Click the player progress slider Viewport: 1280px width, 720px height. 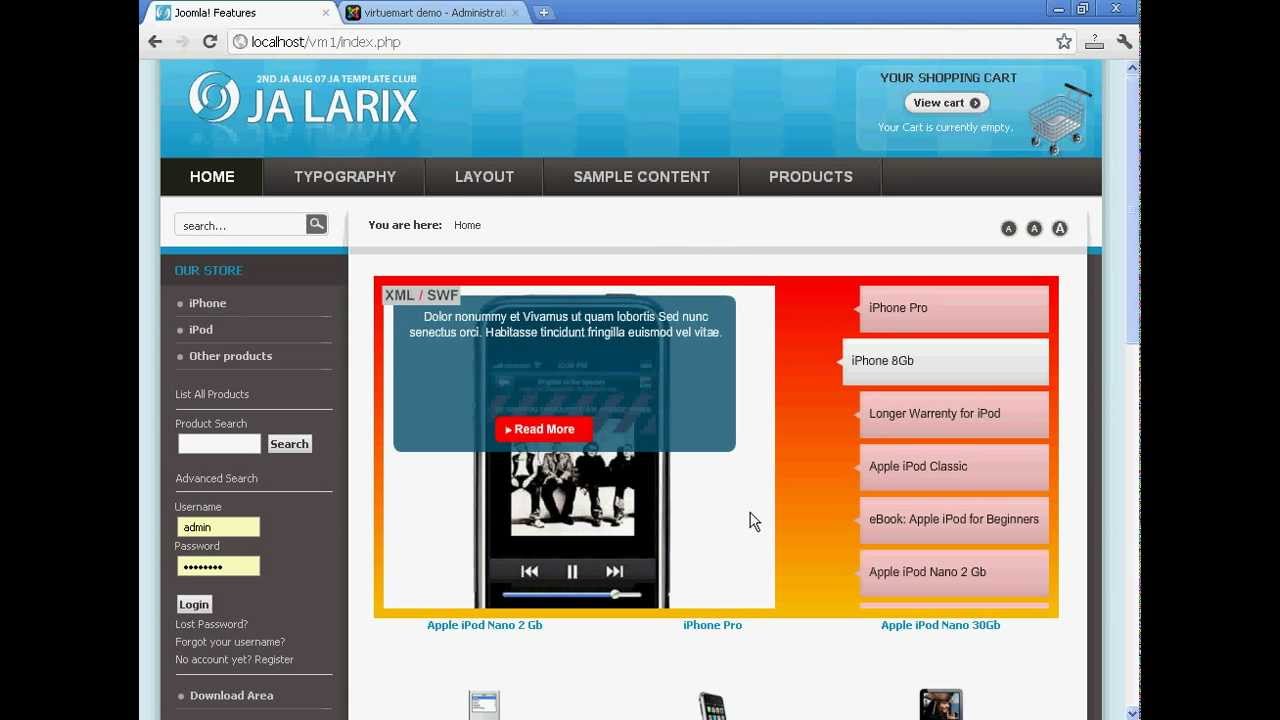[x=573, y=595]
